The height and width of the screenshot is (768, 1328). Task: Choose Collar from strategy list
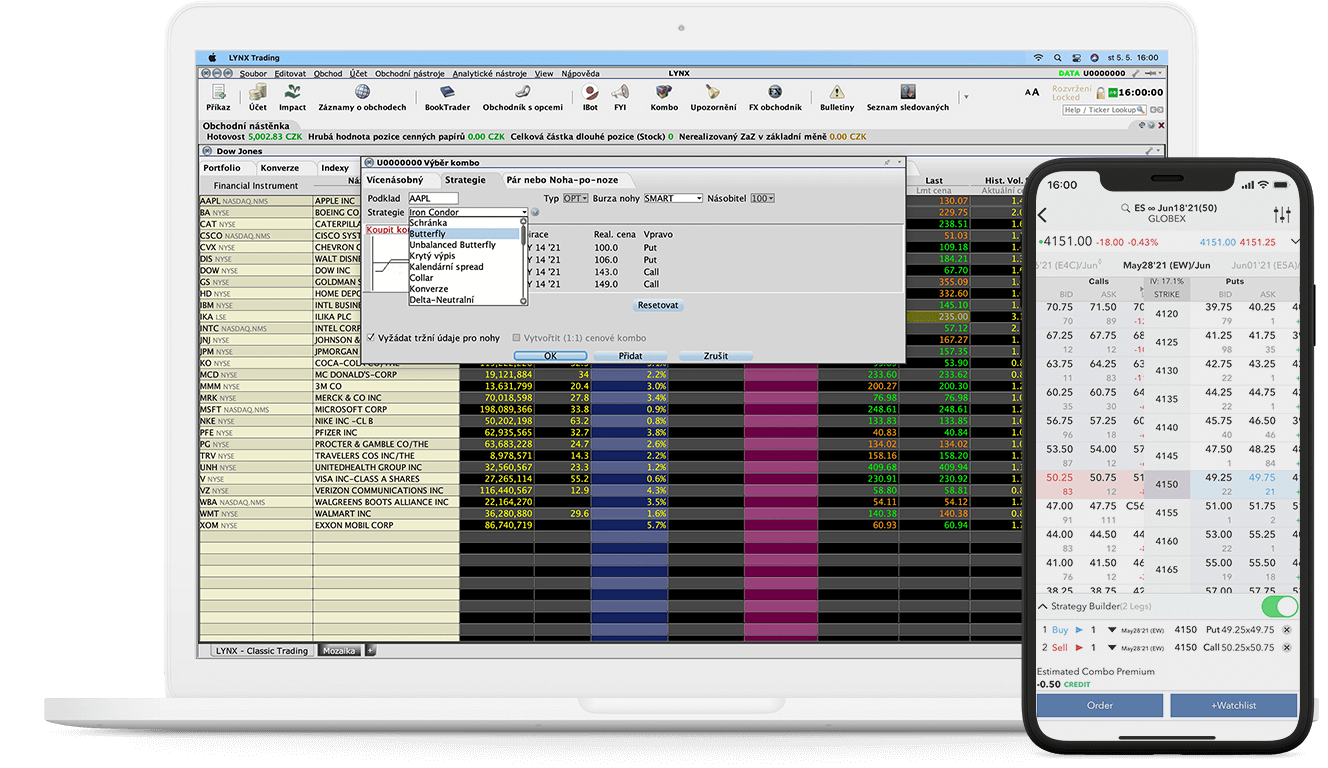464,278
